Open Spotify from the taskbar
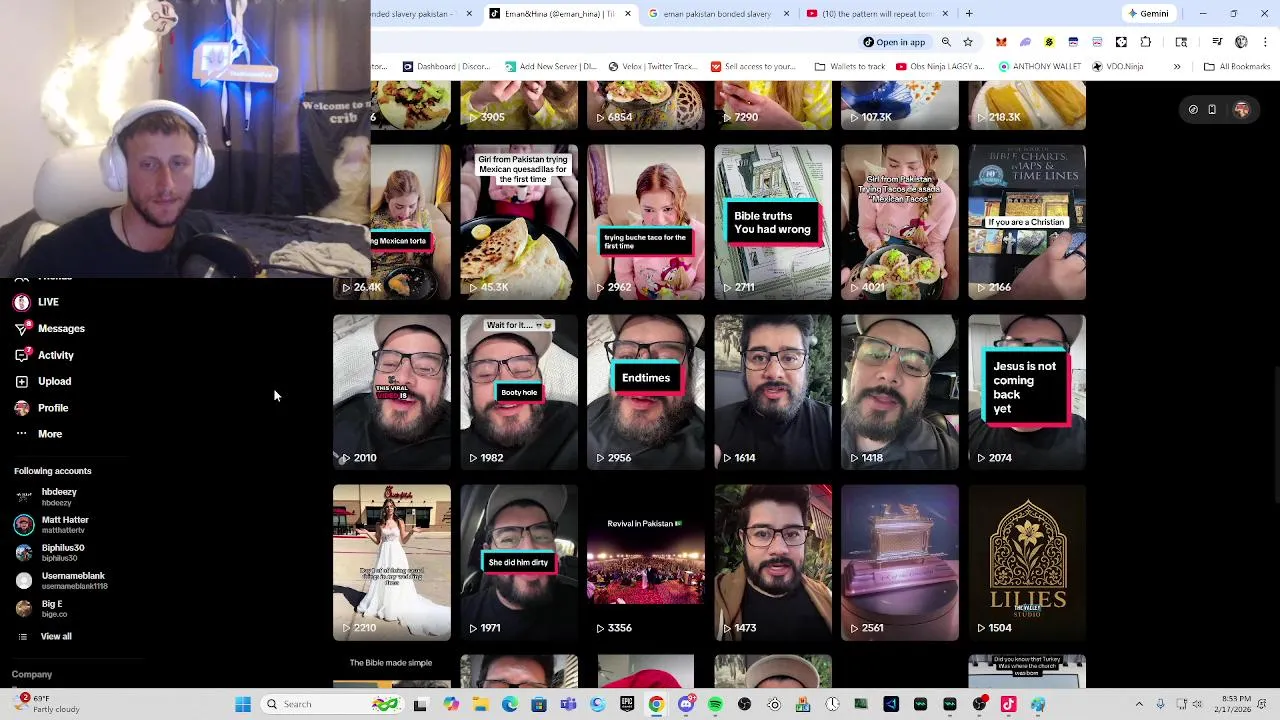 click(715, 704)
